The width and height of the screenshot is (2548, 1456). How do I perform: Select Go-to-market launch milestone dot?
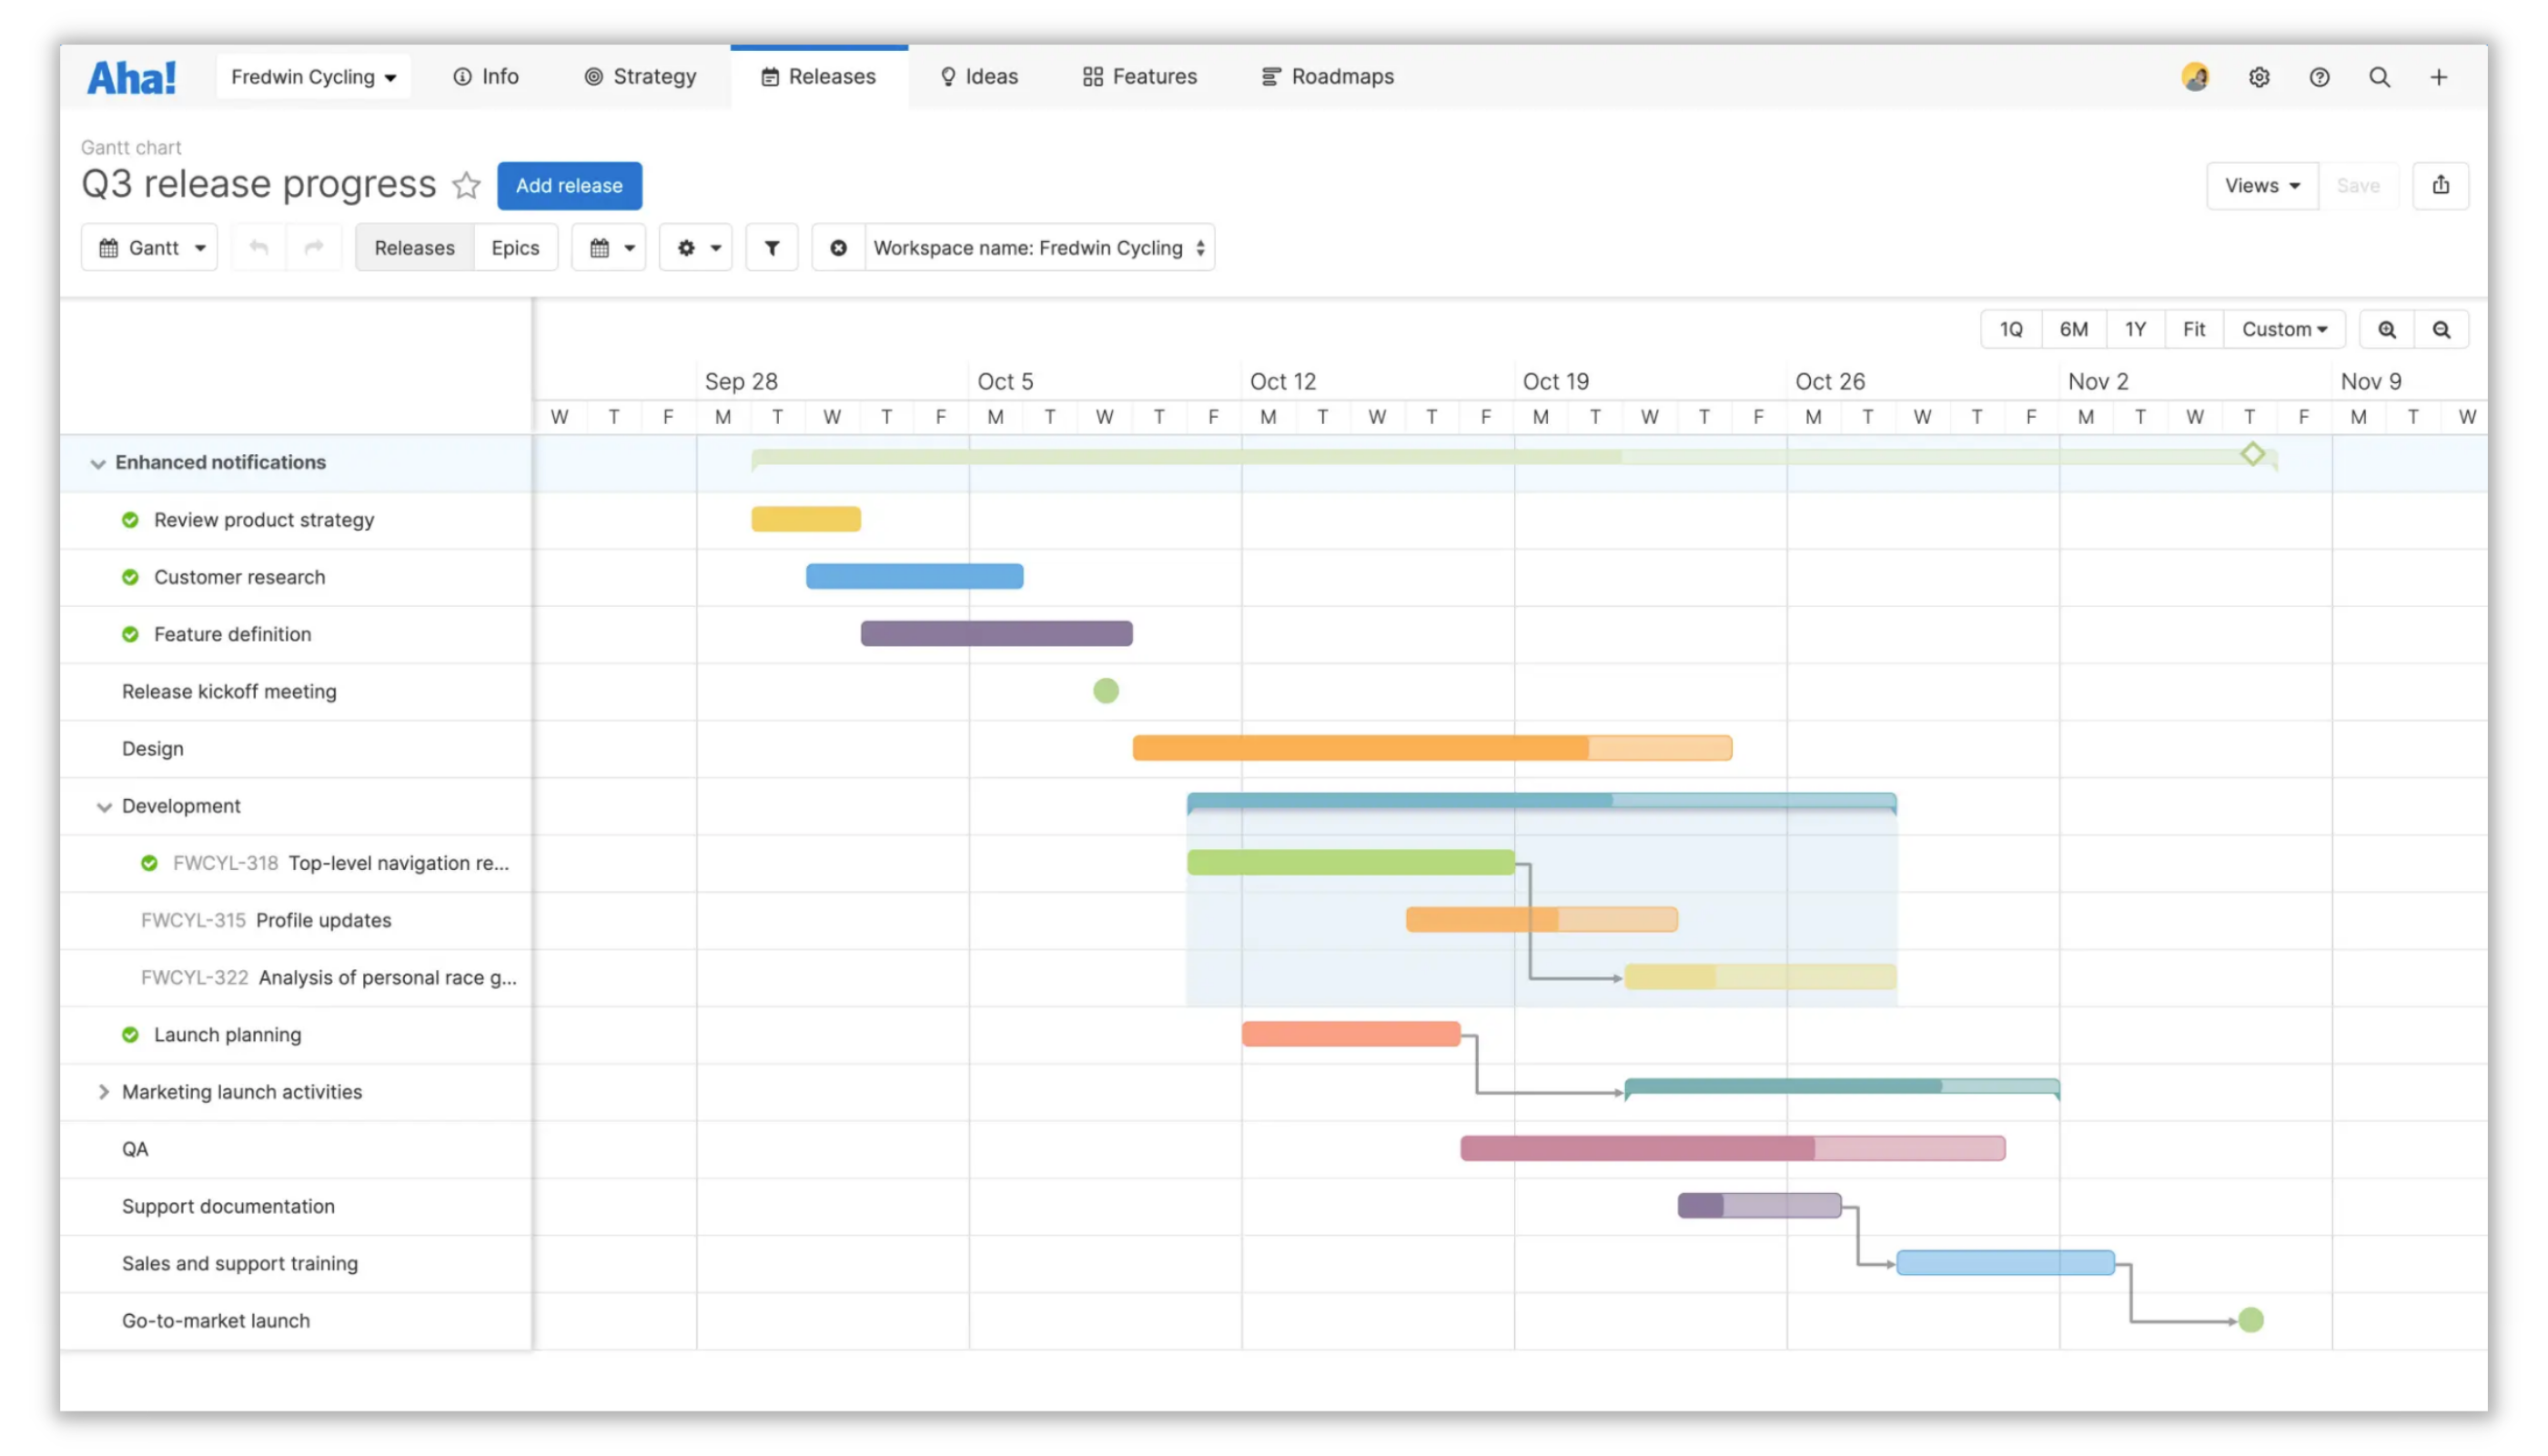(x=2250, y=1320)
